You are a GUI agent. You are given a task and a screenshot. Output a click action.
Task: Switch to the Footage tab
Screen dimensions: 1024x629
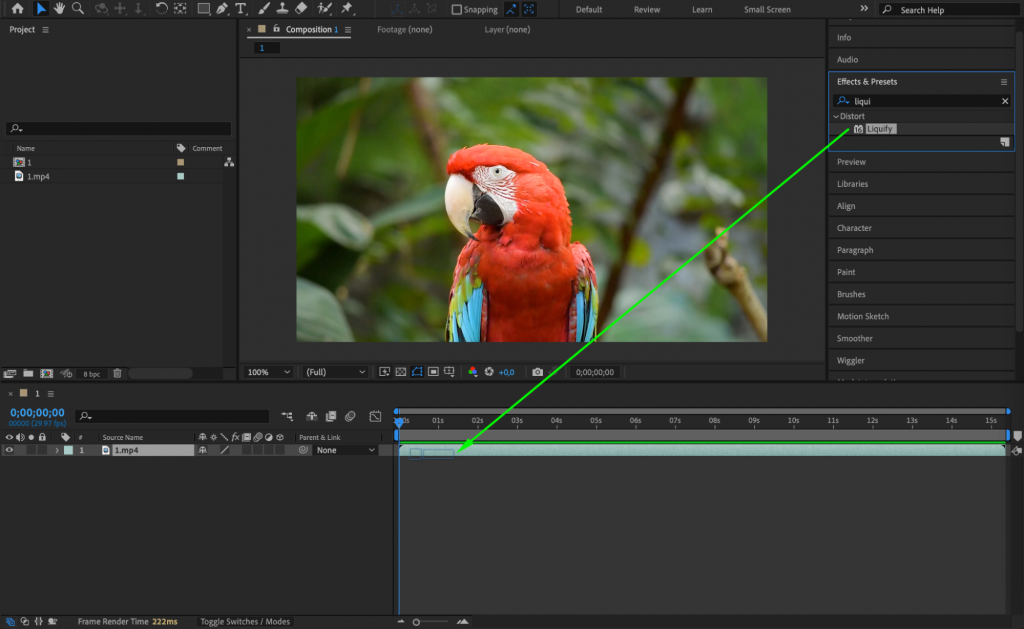tap(403, 30)
